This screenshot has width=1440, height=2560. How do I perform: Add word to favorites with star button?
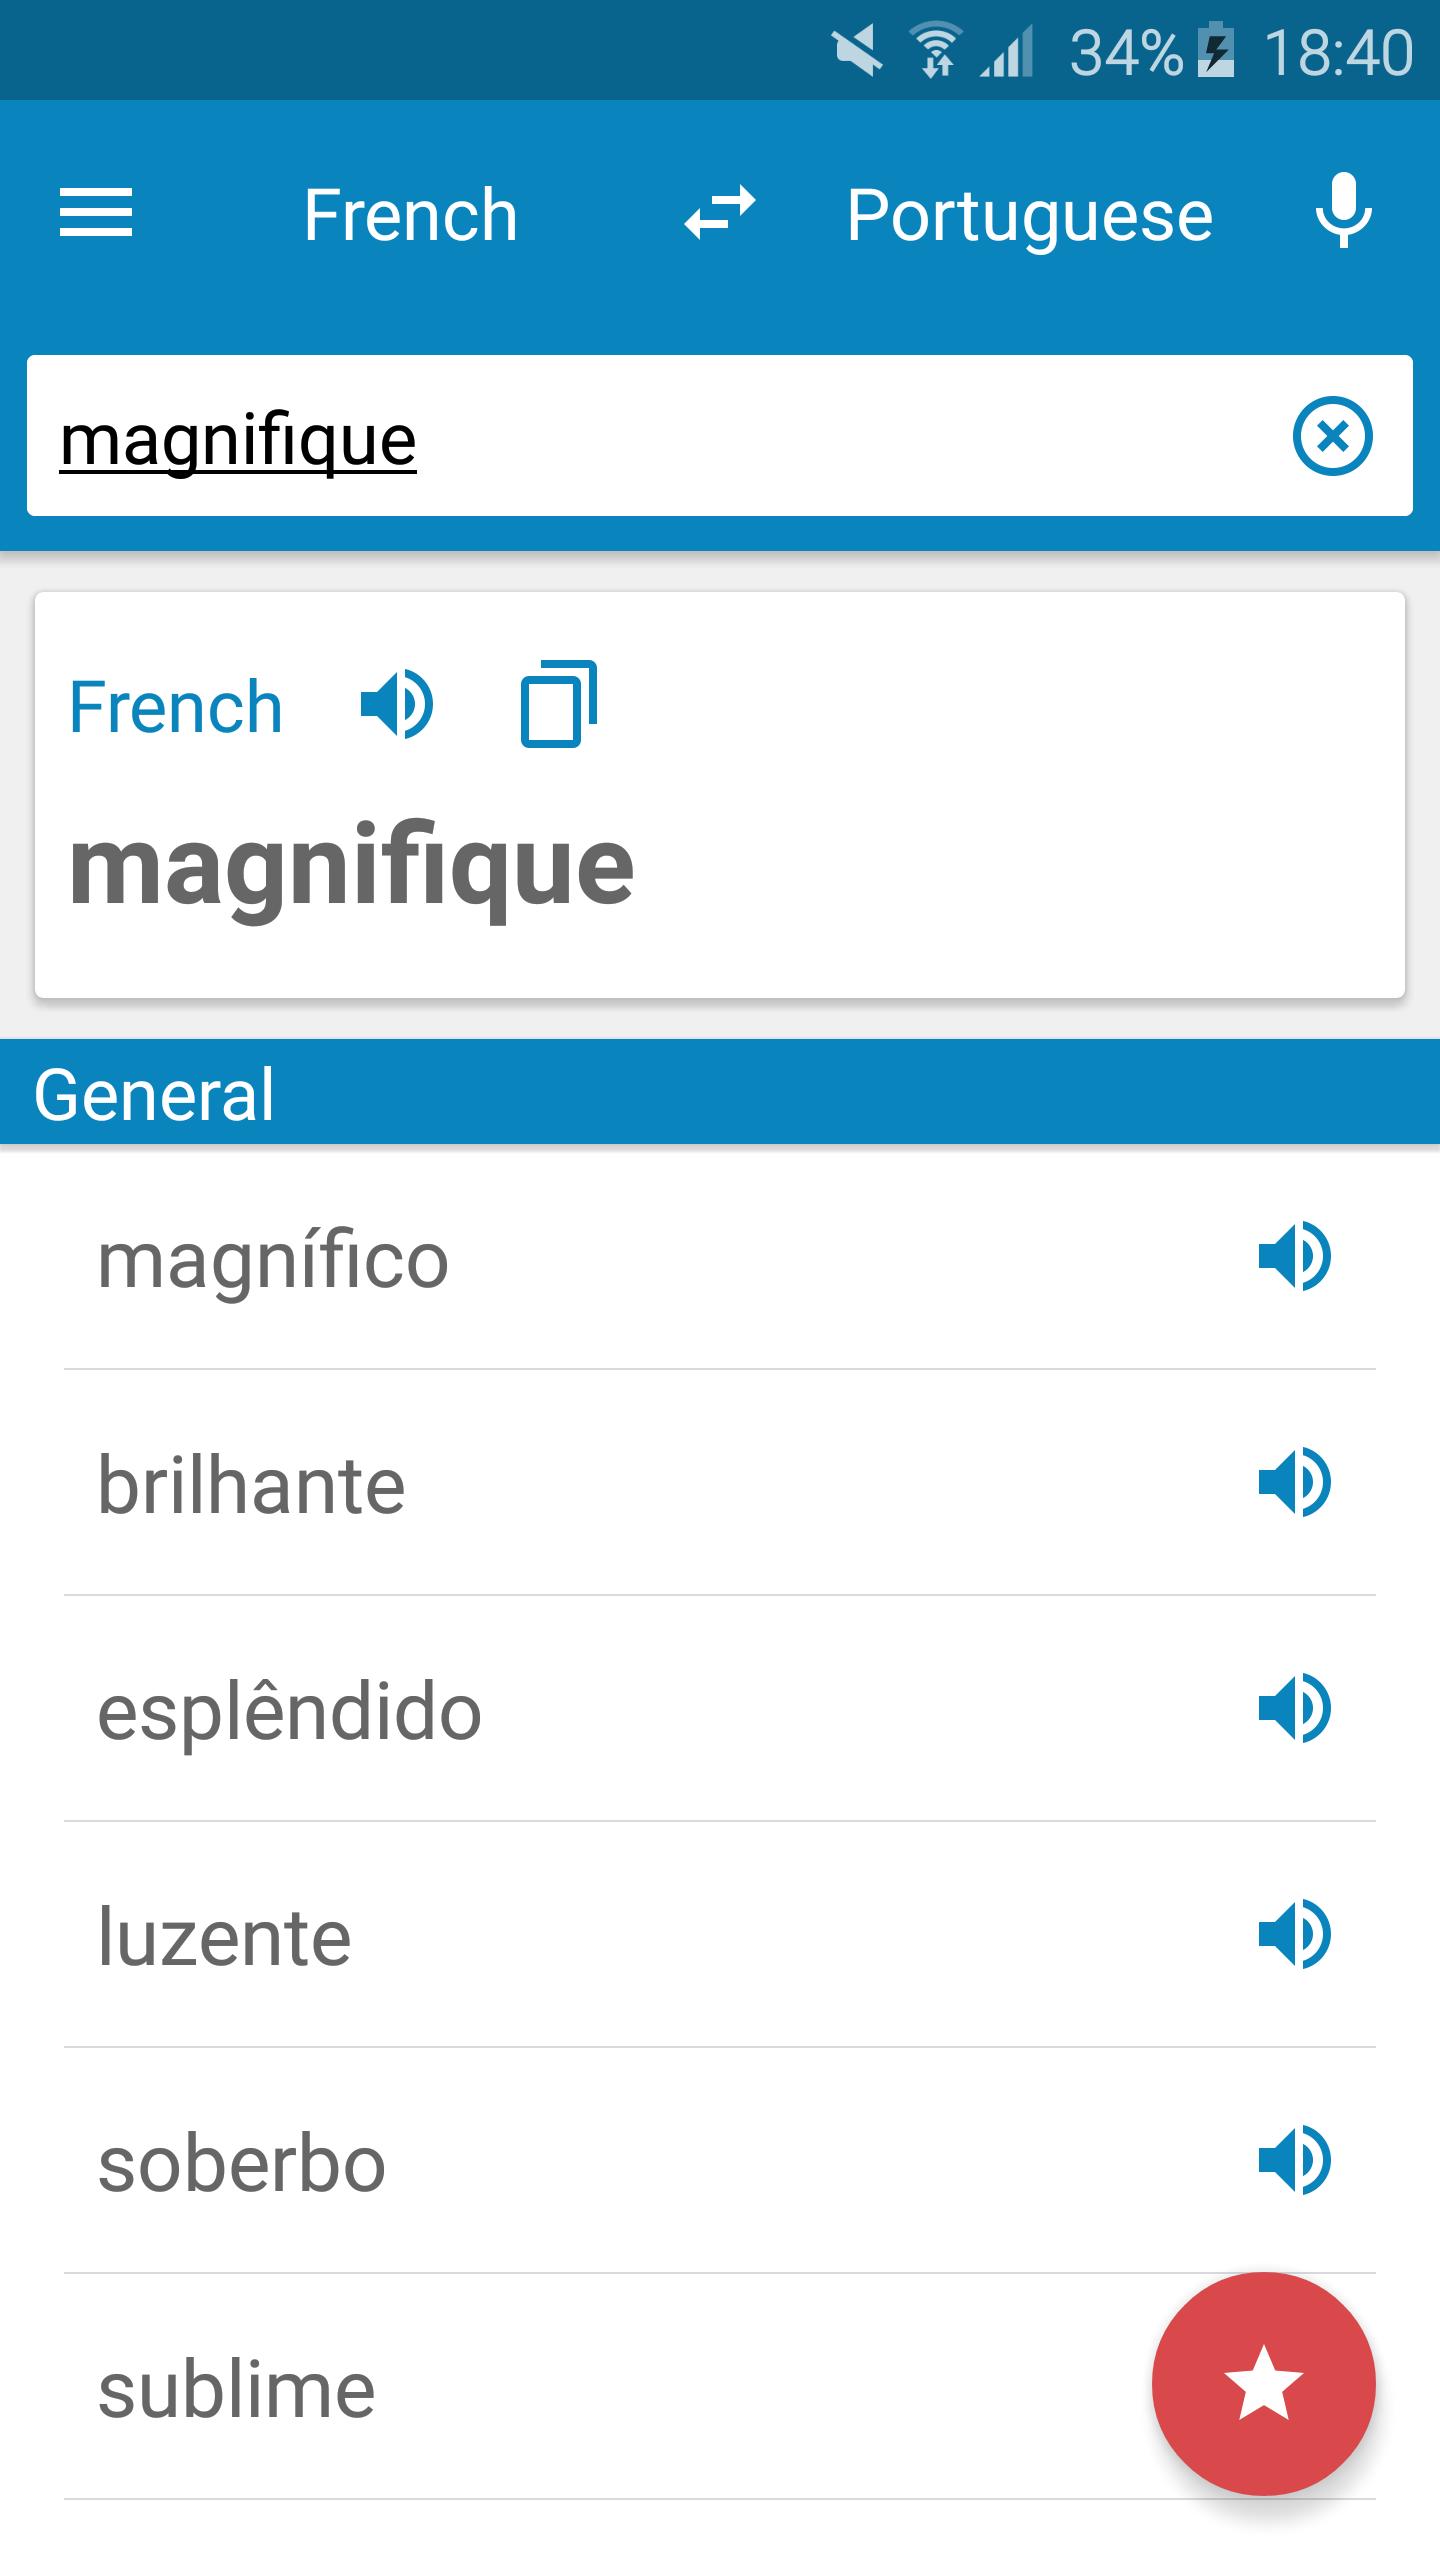[x=1264, y=2384]
